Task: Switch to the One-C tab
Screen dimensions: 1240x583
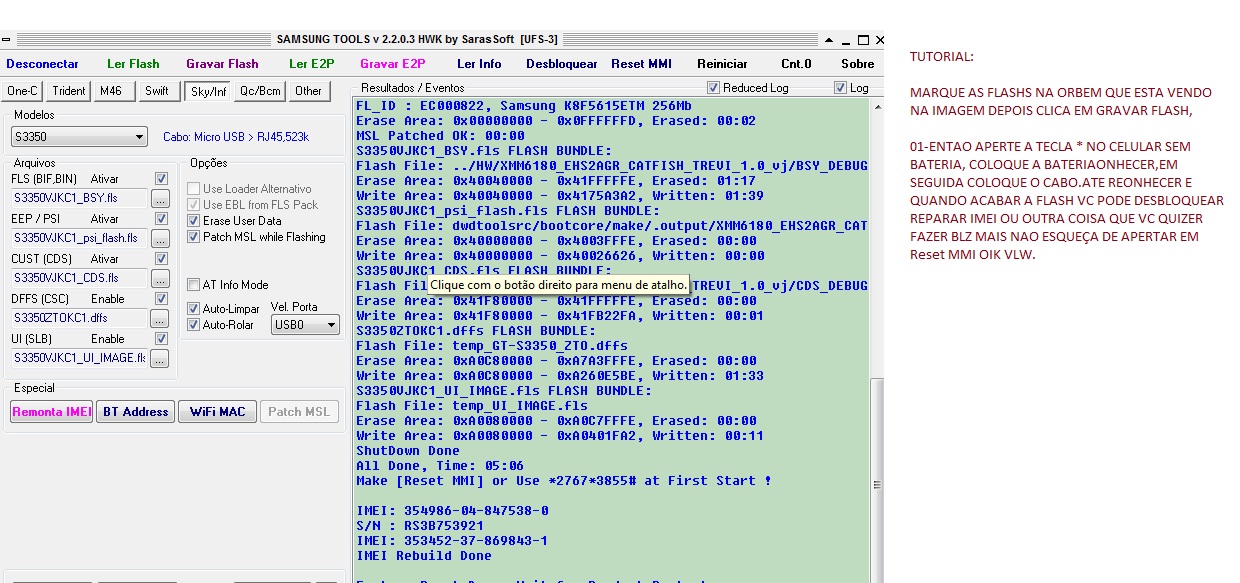Action: click(22, 91)
